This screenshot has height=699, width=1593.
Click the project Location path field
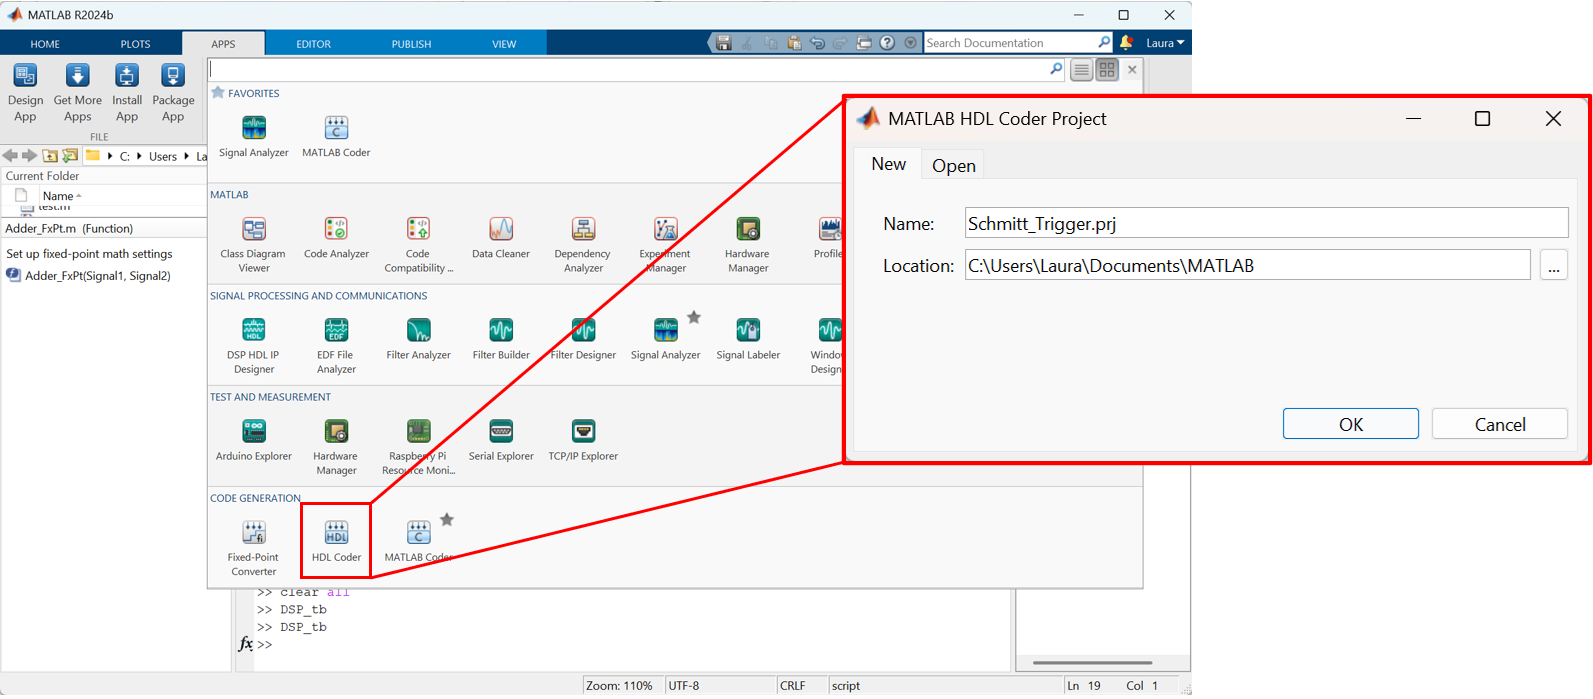(x=1247, y=265)
